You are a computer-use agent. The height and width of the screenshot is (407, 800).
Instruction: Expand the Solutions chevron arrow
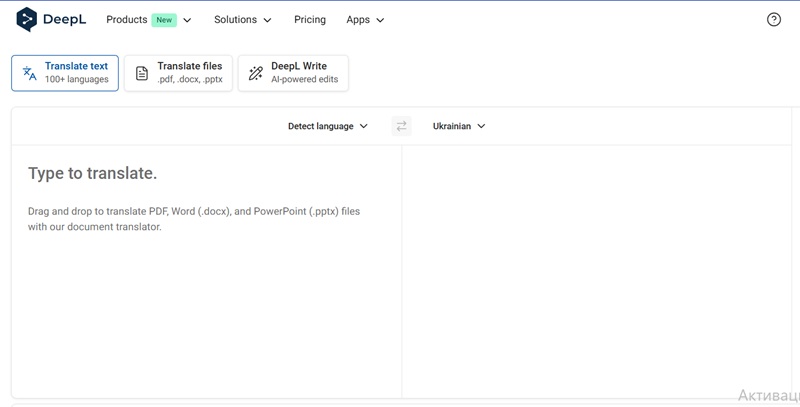[x=267, y=20]
